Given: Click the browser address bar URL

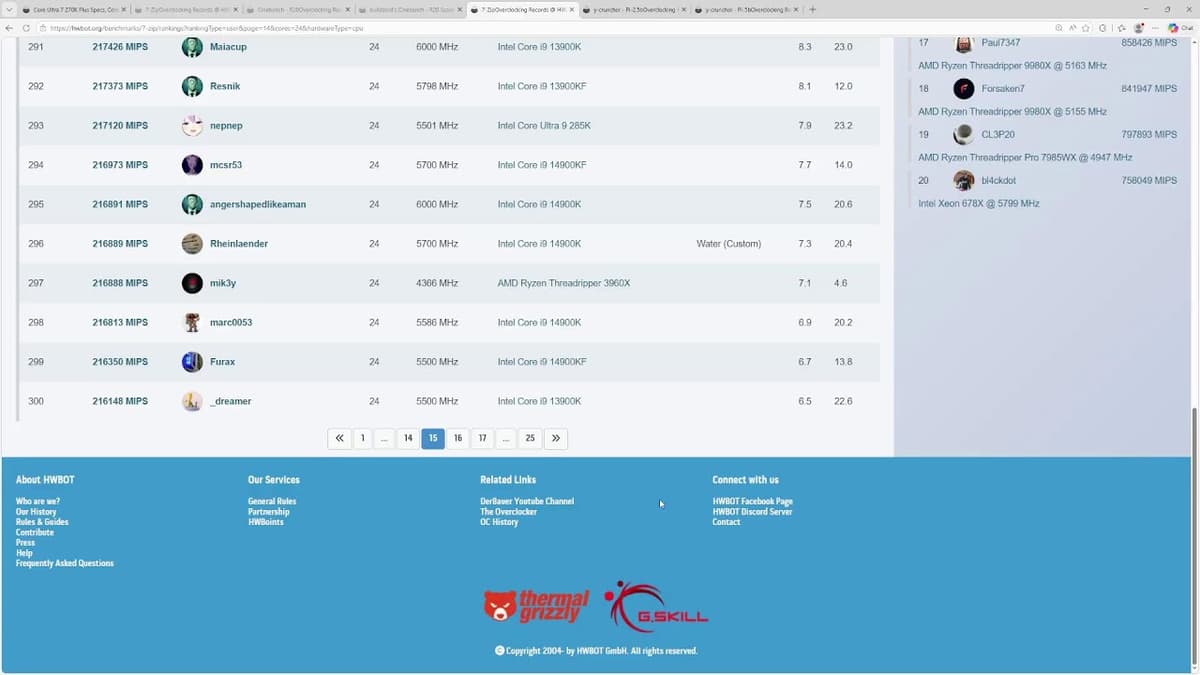Looking at the screenshot, I should click(206, 28).
